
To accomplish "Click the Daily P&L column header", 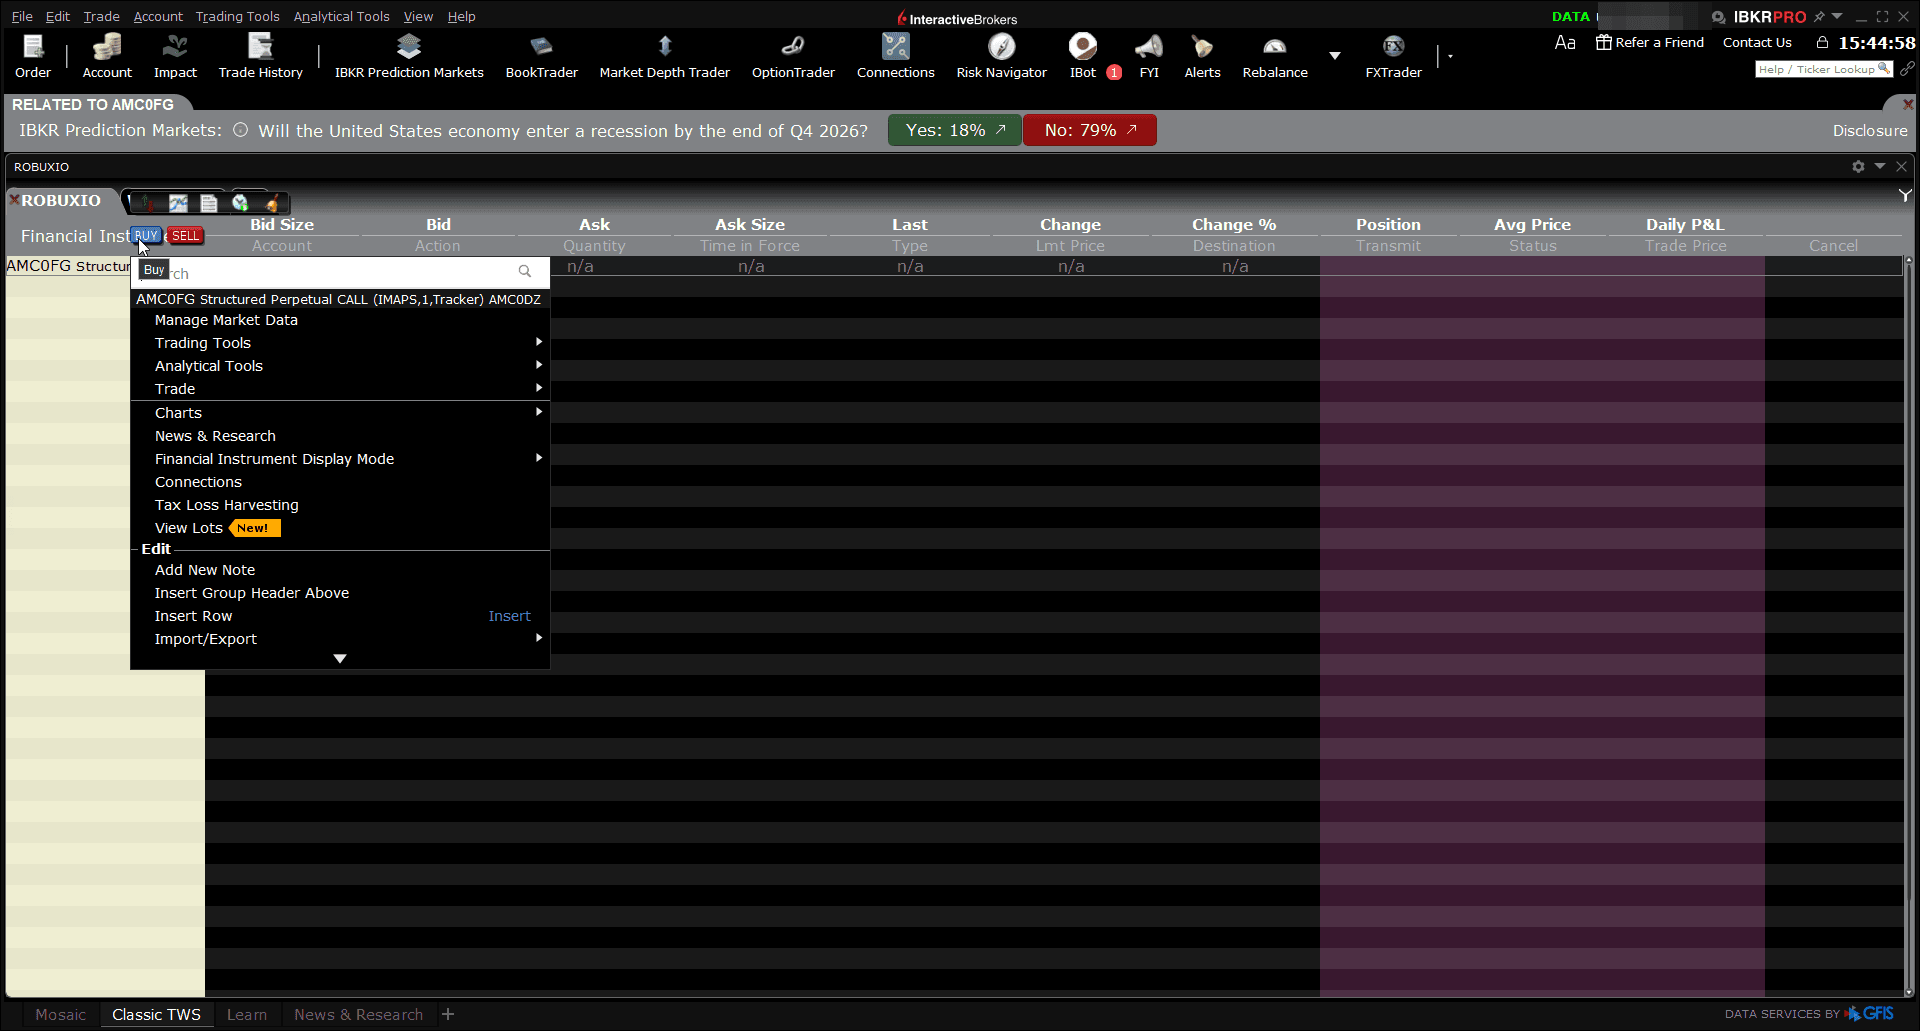I will [x=1685, y=224].
